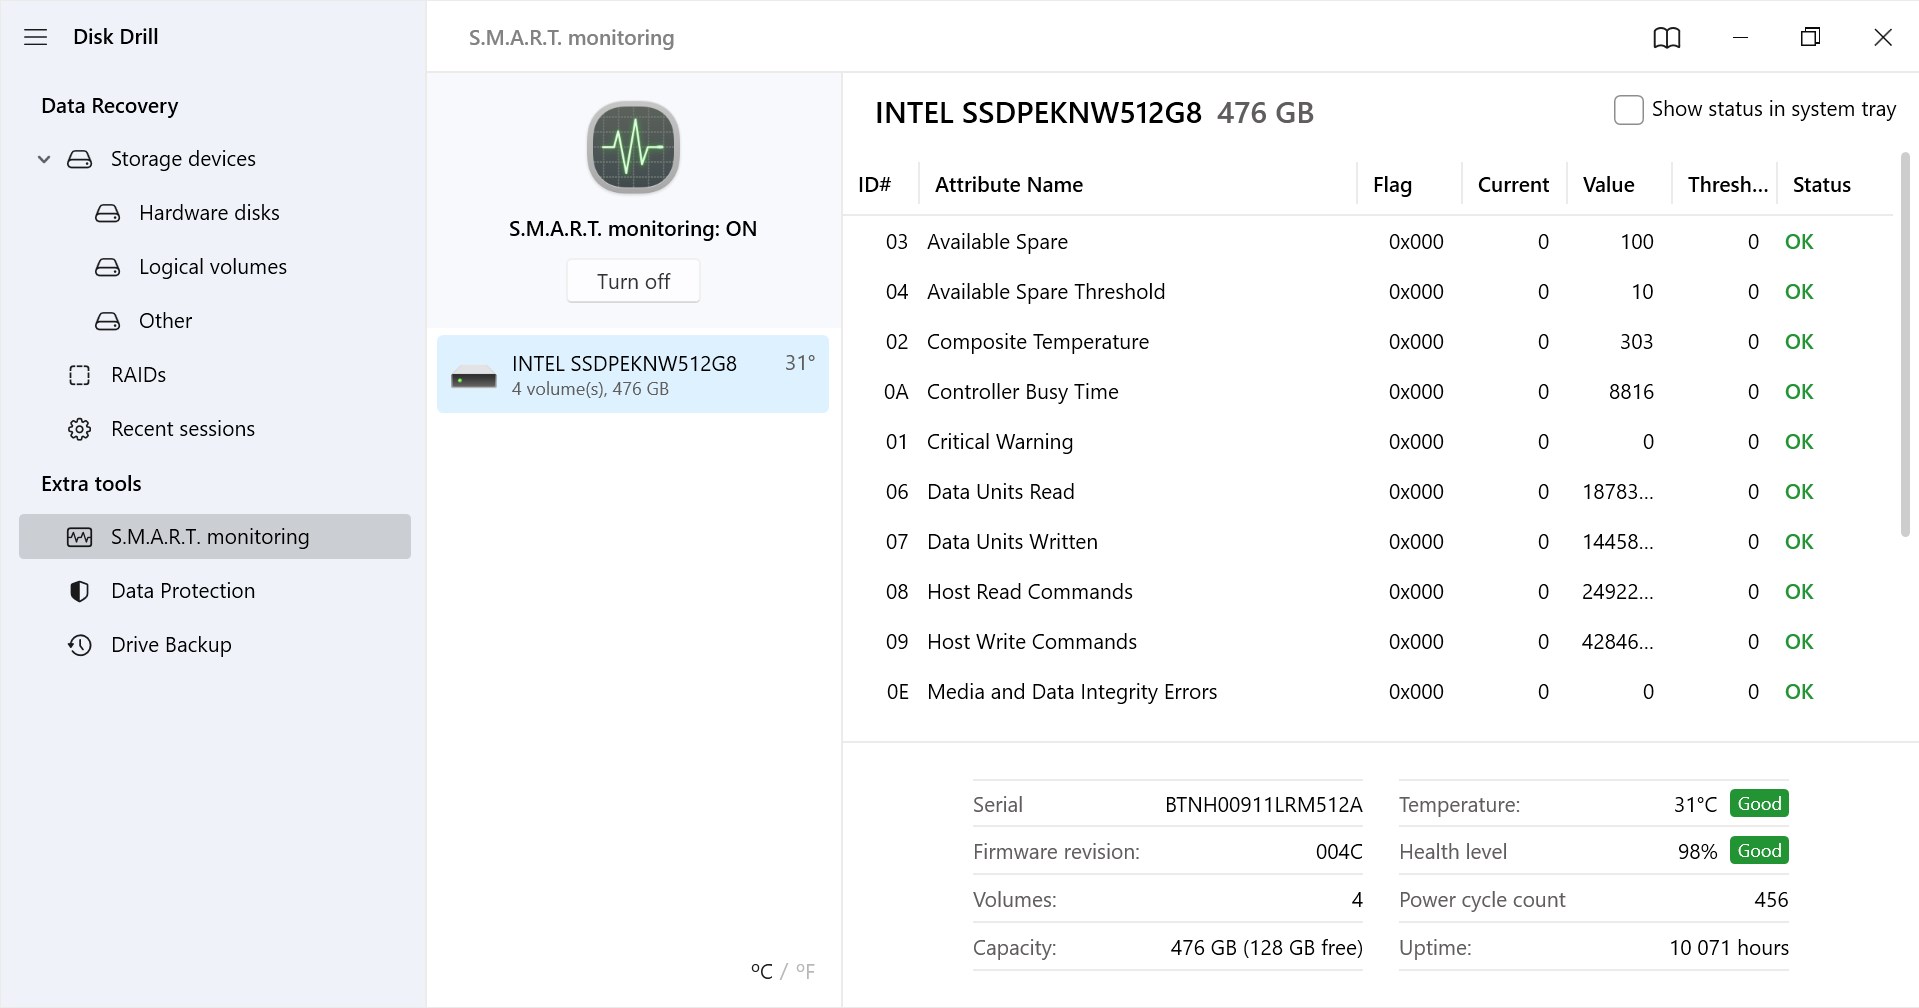Select Host Write Commands attribute

click(1367, 642)
